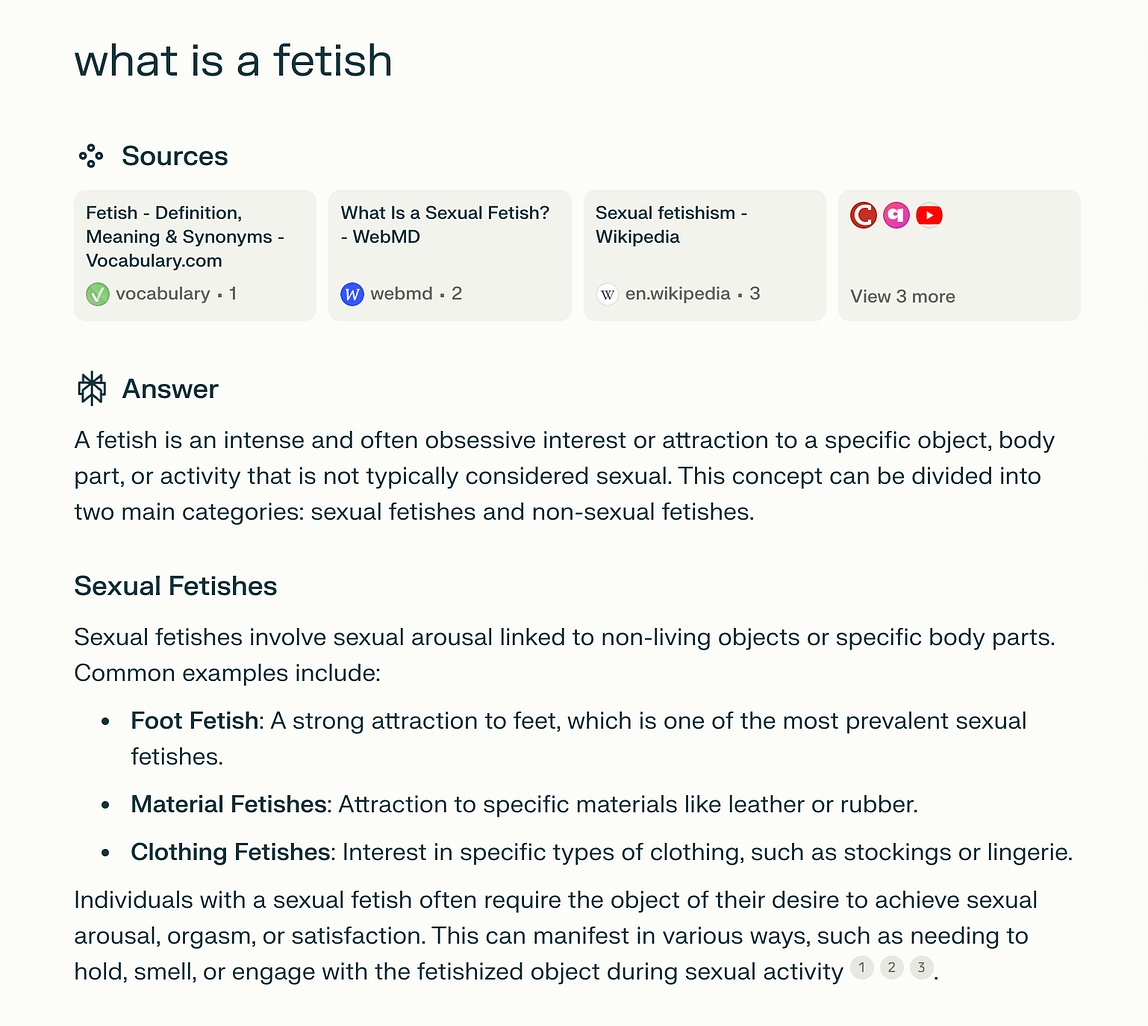Screen dimensions: 1148x1026
Task: Click the YouTube source icon
Action: tap(929, 215)
